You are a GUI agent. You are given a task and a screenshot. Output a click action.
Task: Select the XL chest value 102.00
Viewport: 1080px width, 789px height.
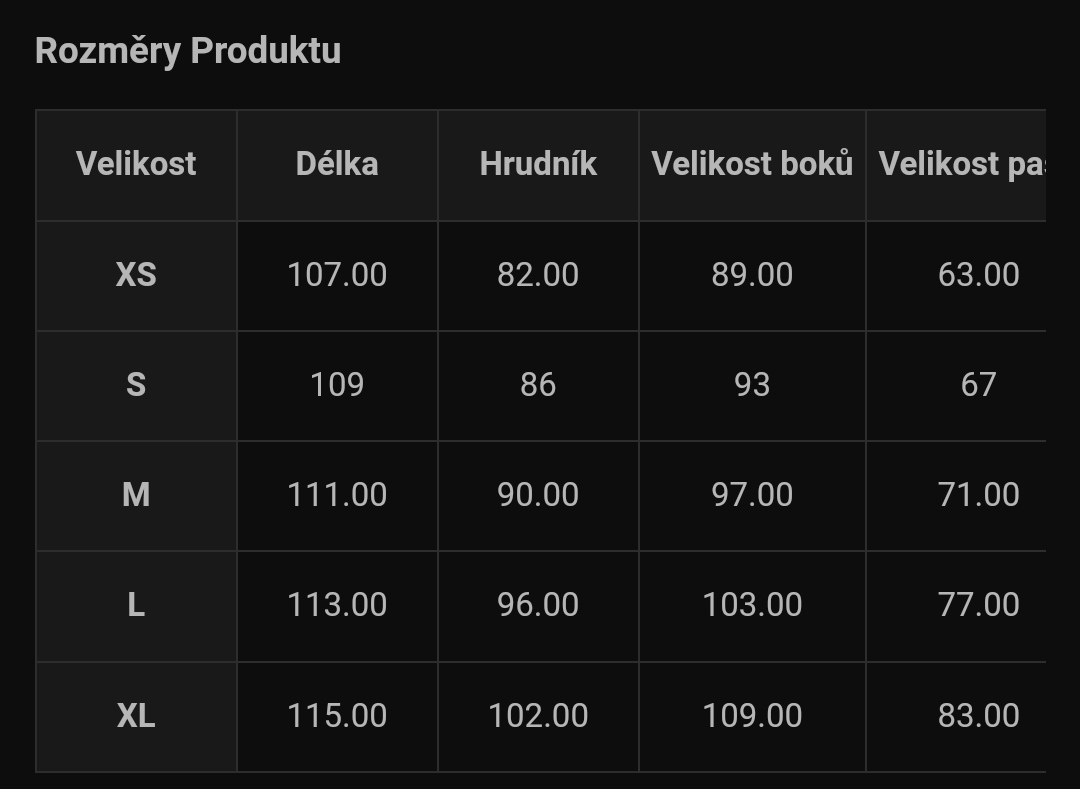pos(538,716)
